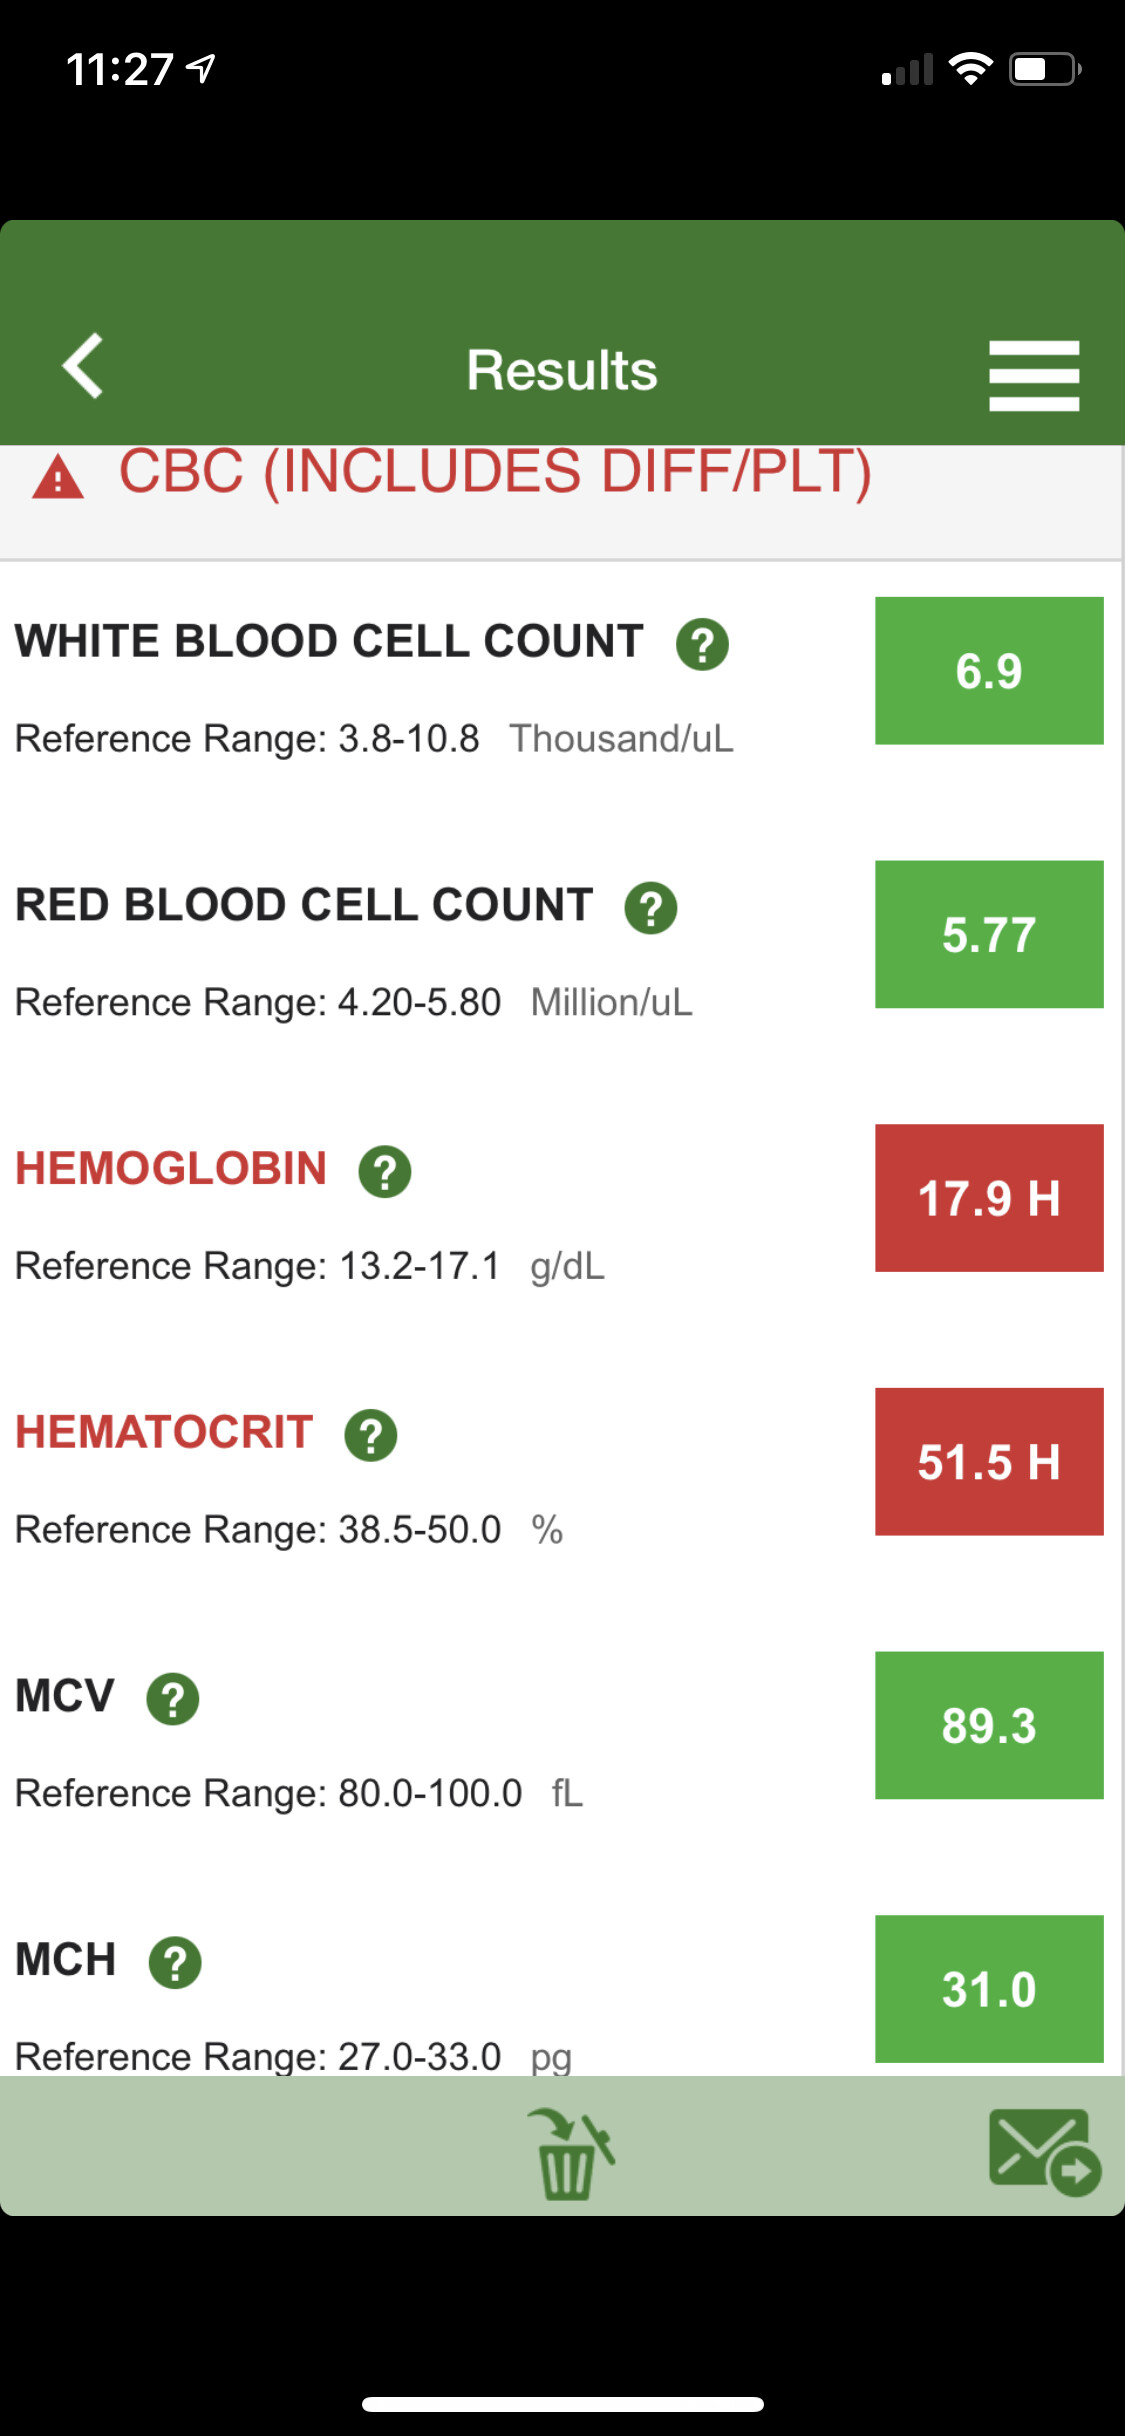
Task: Select the red 51.5 H hematocrit value
Action: point(988,1461)
